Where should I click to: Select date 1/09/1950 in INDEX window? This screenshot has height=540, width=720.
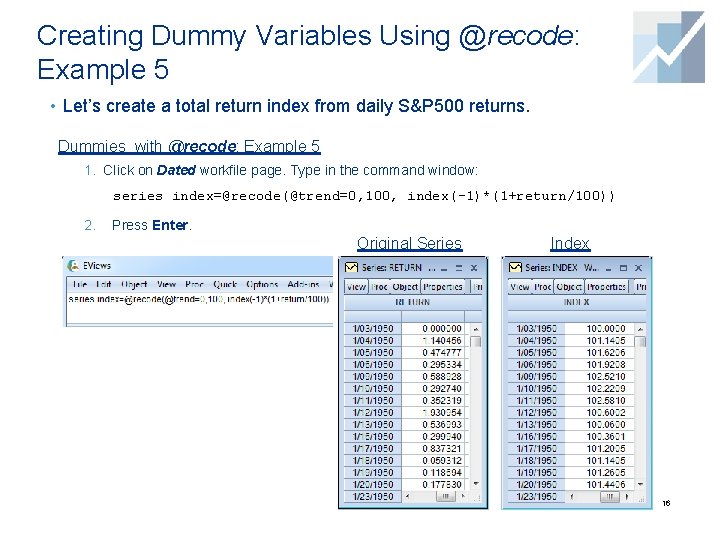coord(536,377)
